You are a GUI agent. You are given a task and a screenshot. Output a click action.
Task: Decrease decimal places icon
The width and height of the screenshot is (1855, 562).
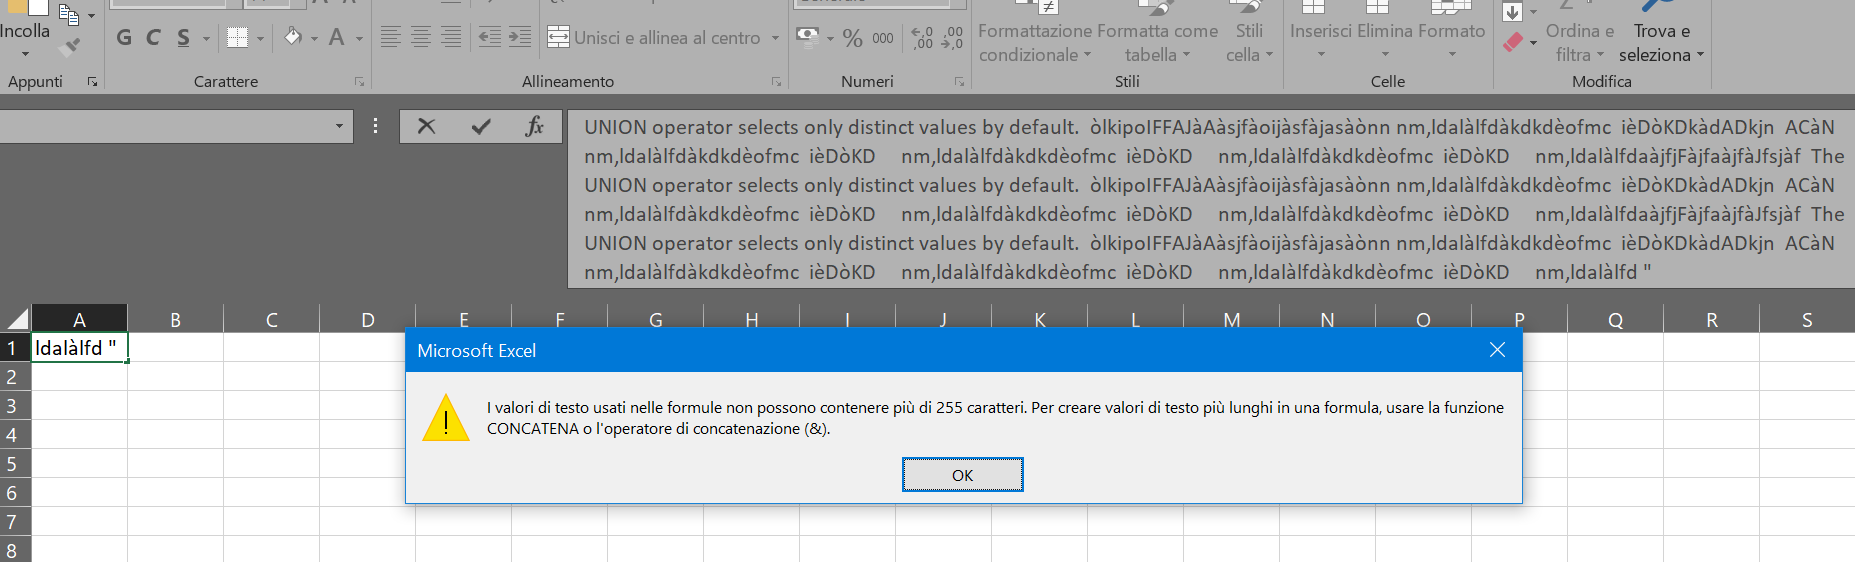pyautogui.click(x=953, y=38)
